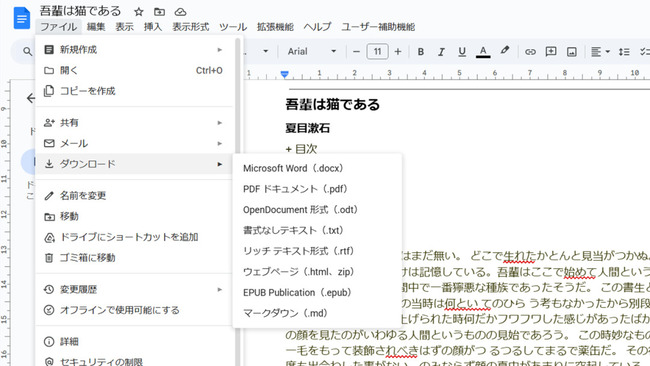Select 名前を変更 menu entry
Image resolution: width=650 pixels, height=366 pixels.
click(x=133, y=196)
